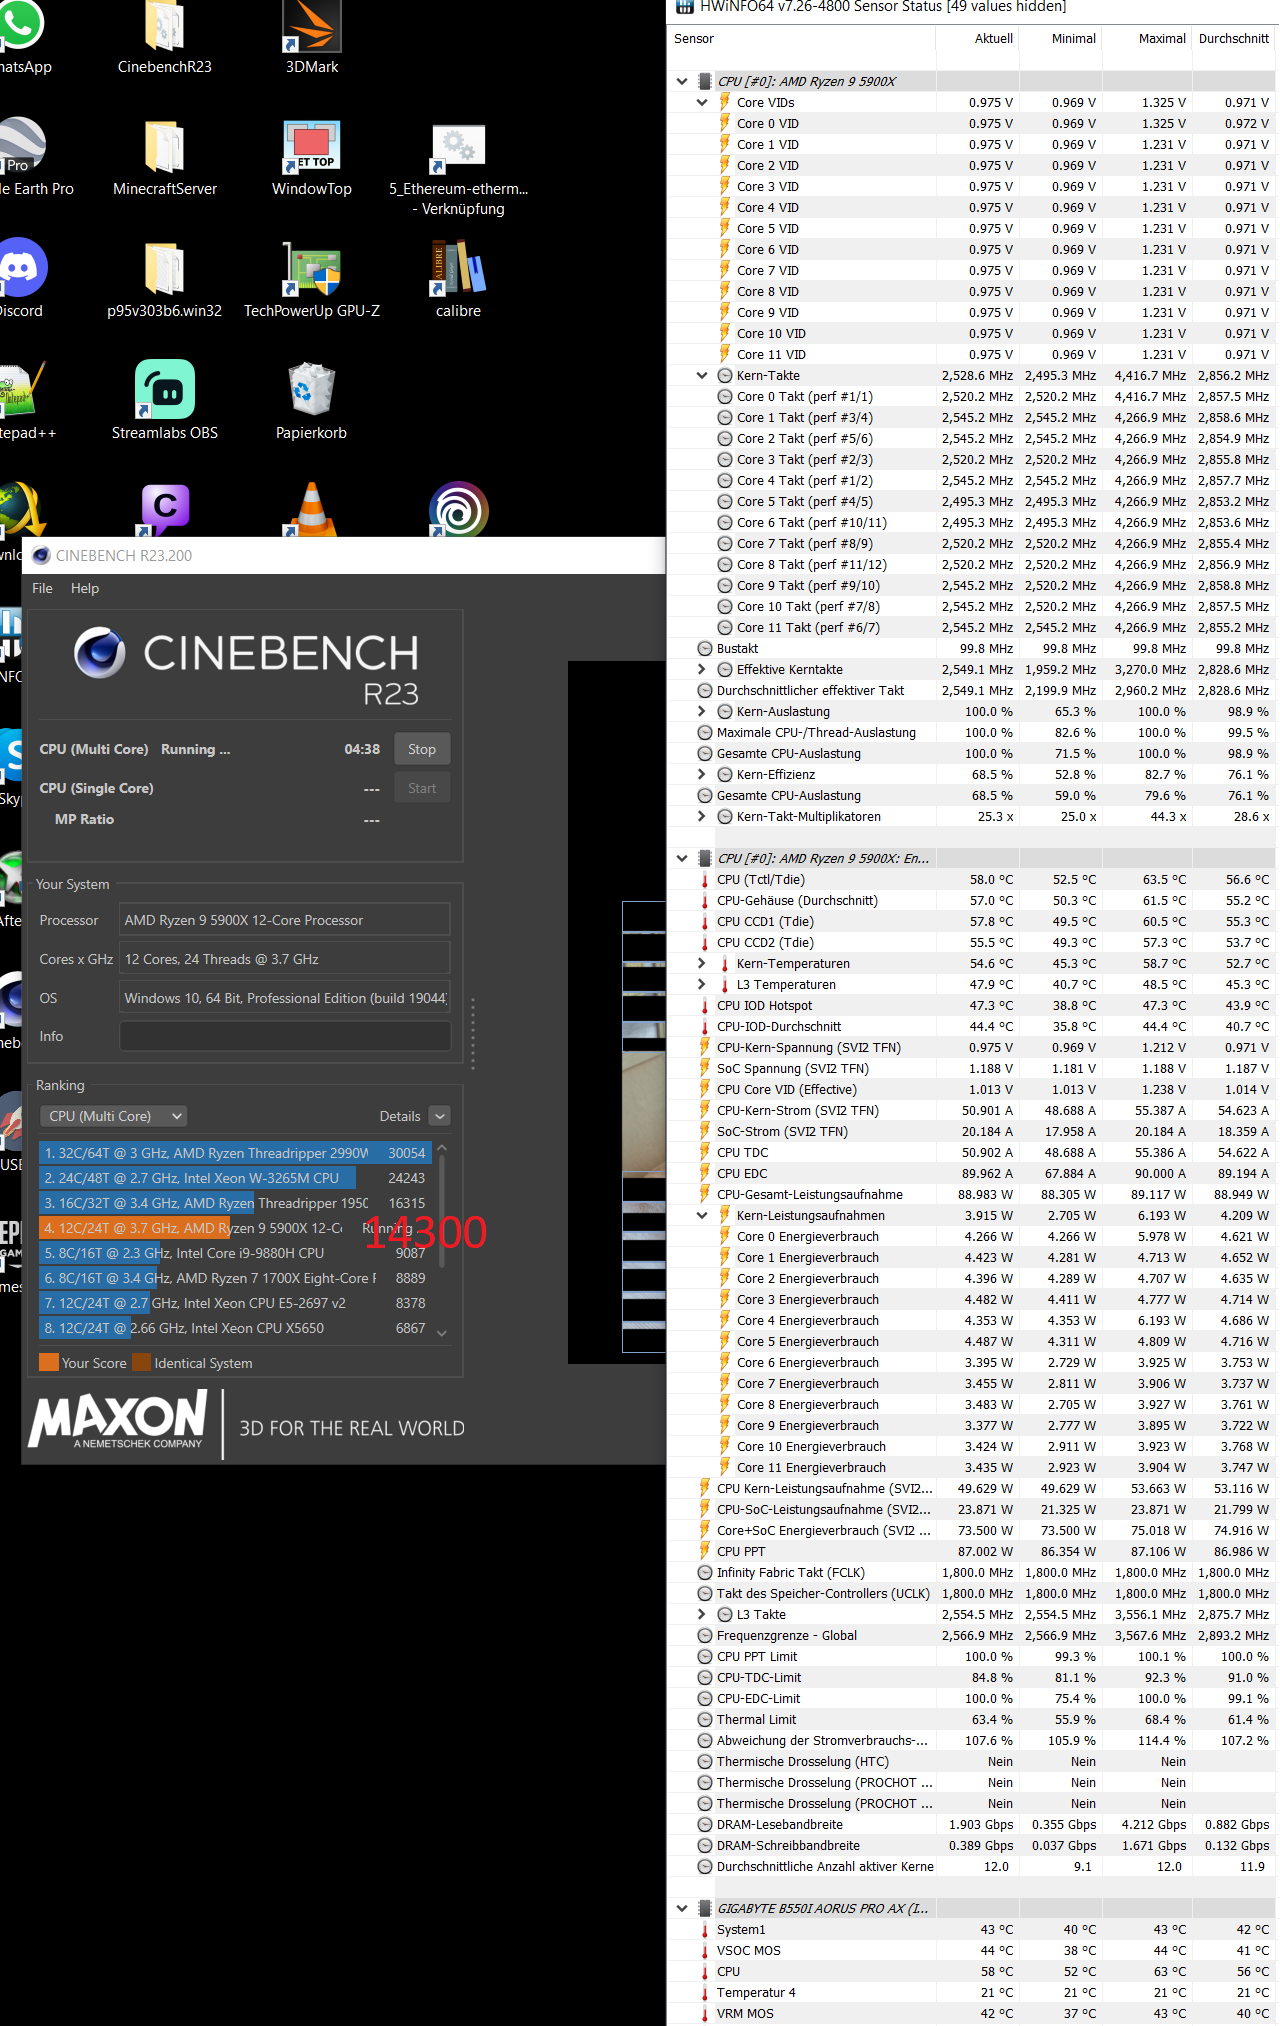Select the Threadripper 2990W ranking entry
This screenshot has height=2026, width=1280.
pyautogui.click(x=235, y=1153)
